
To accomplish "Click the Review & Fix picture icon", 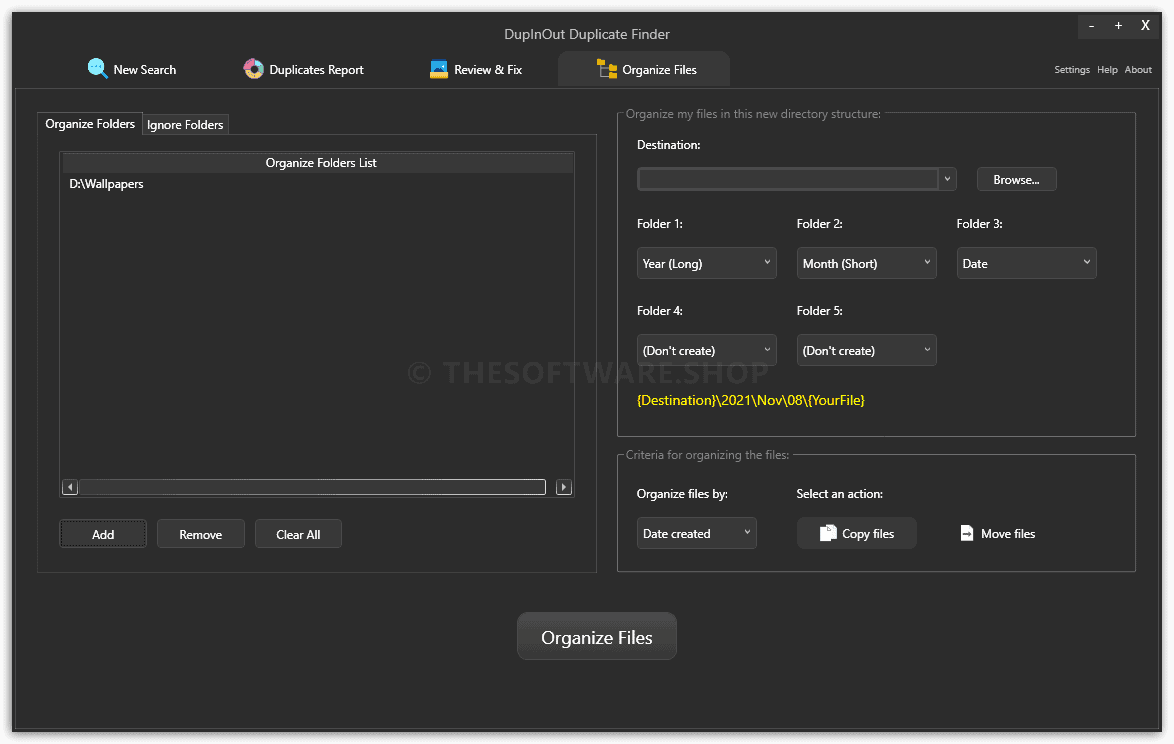I will [x=439, y=69].
